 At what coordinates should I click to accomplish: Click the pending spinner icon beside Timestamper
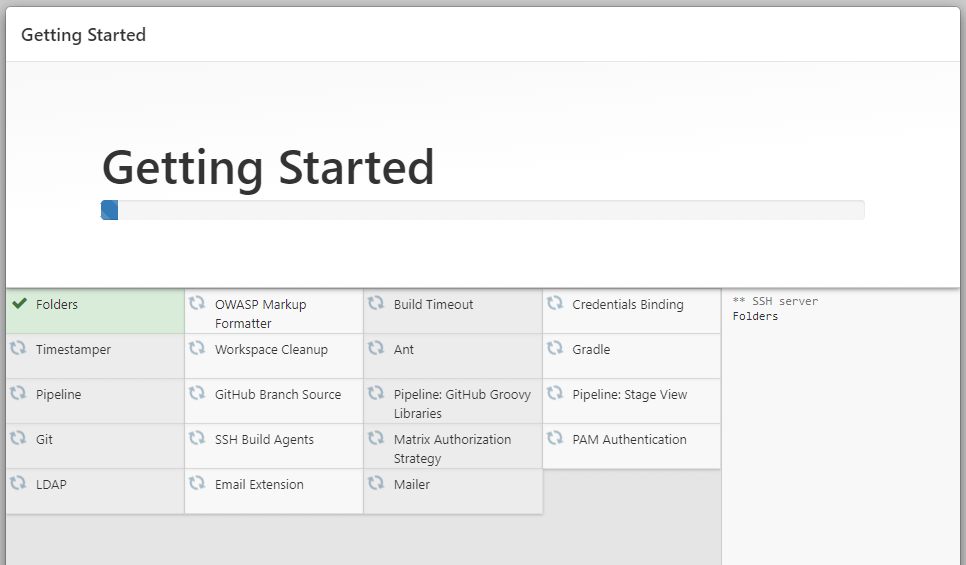click(18, 348)
